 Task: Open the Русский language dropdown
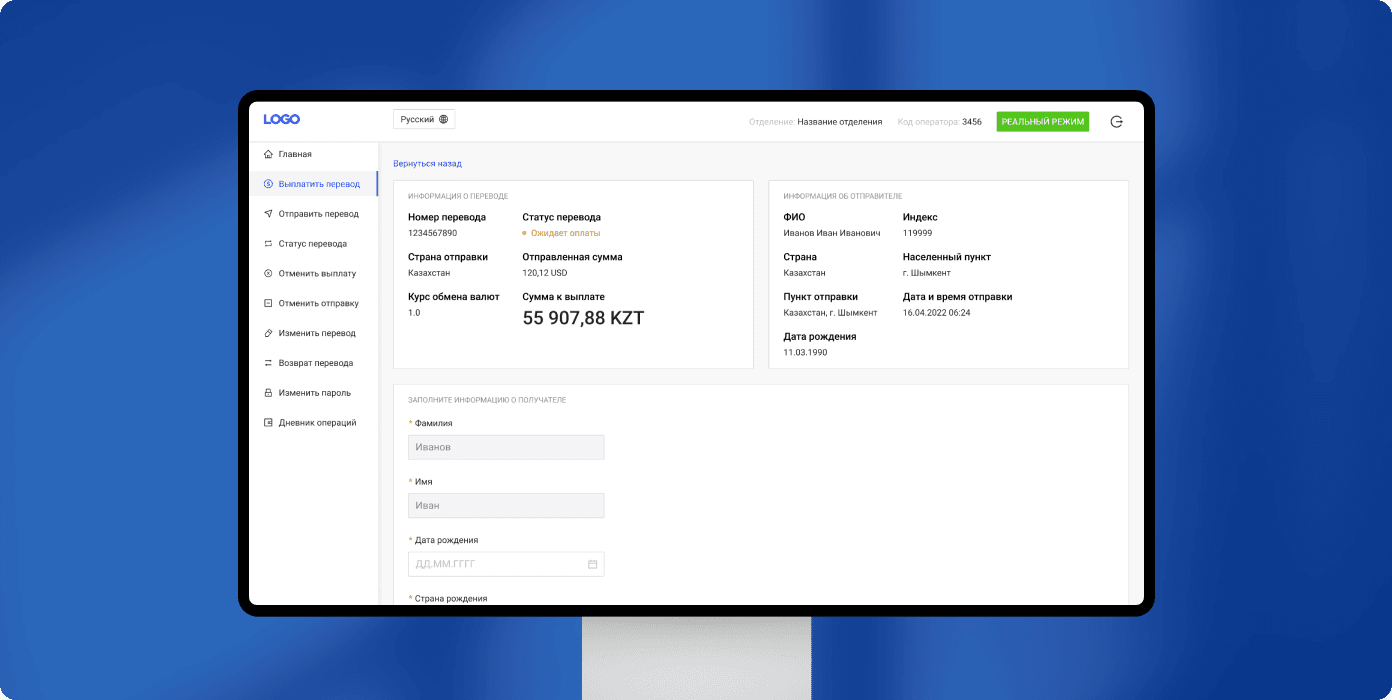pyautogui.click(x=424, y=119)
